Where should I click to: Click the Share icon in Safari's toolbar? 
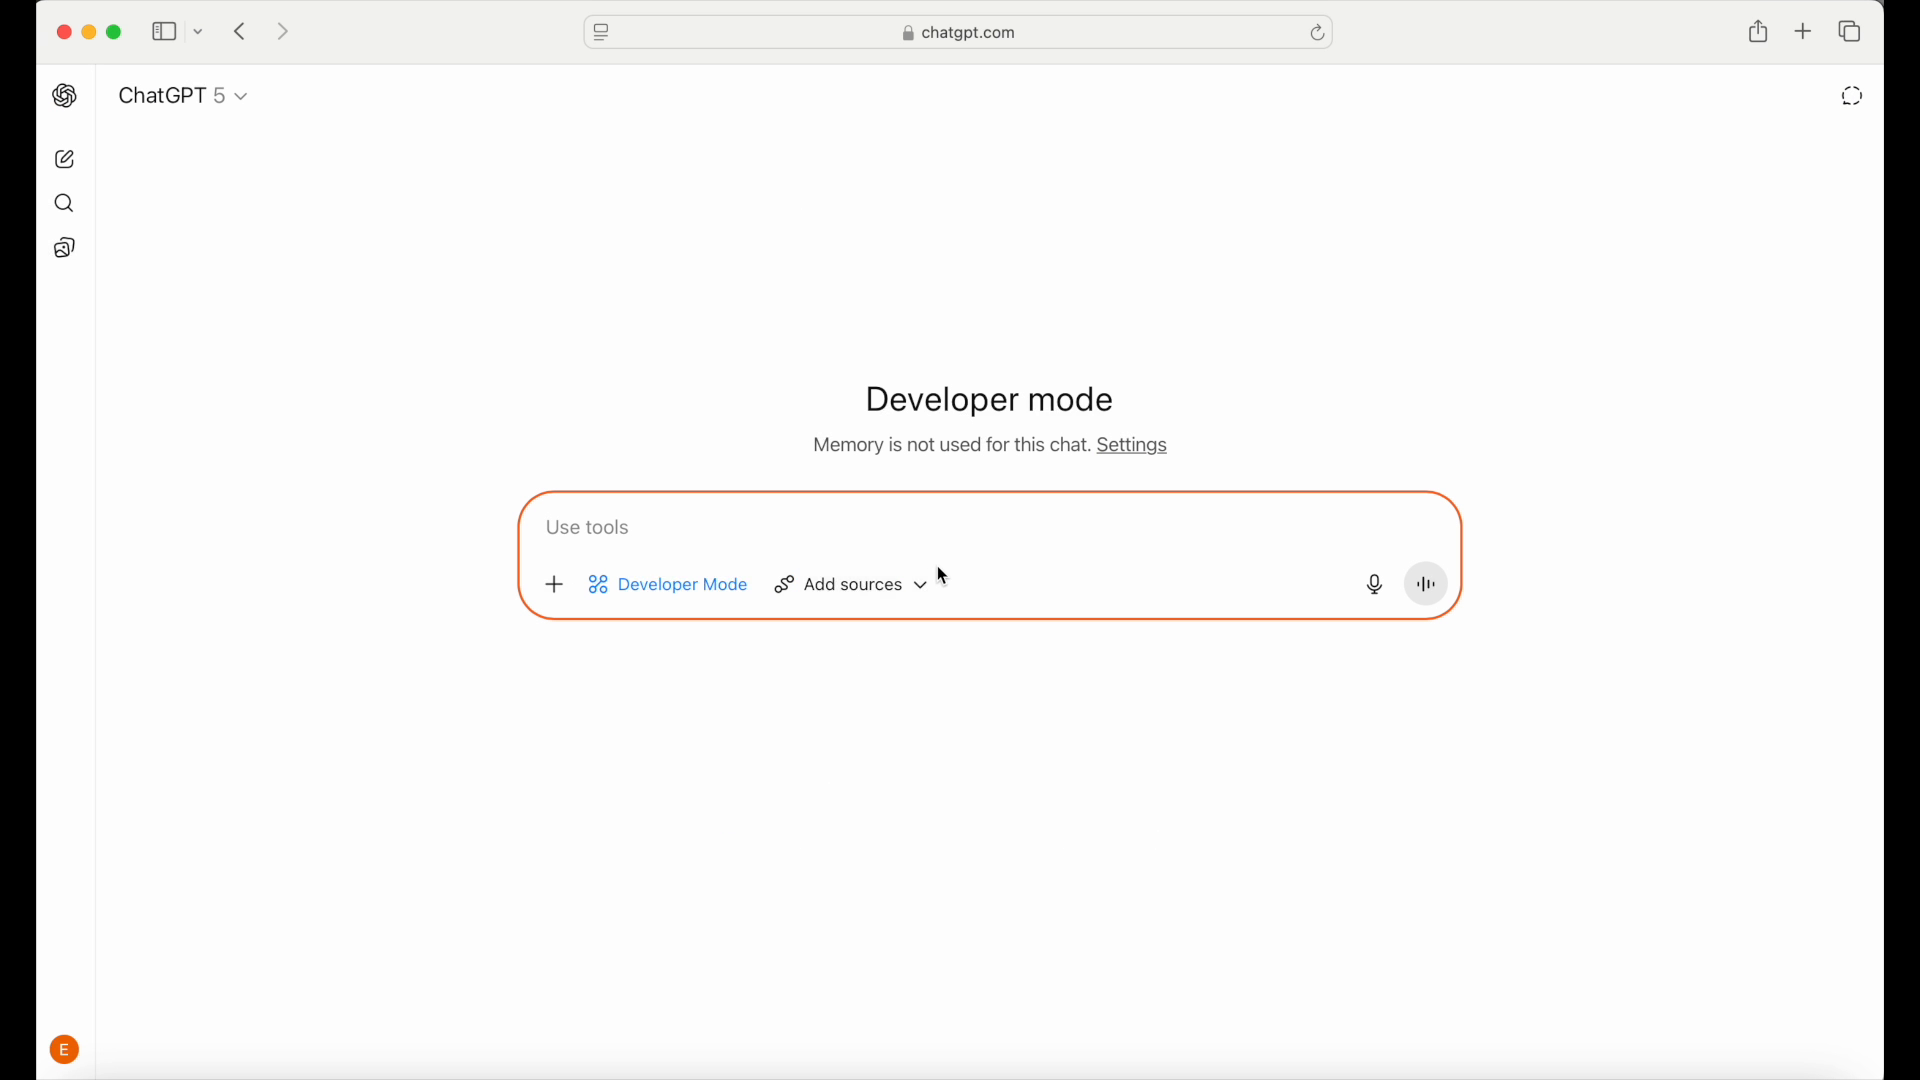point(1759,31)
